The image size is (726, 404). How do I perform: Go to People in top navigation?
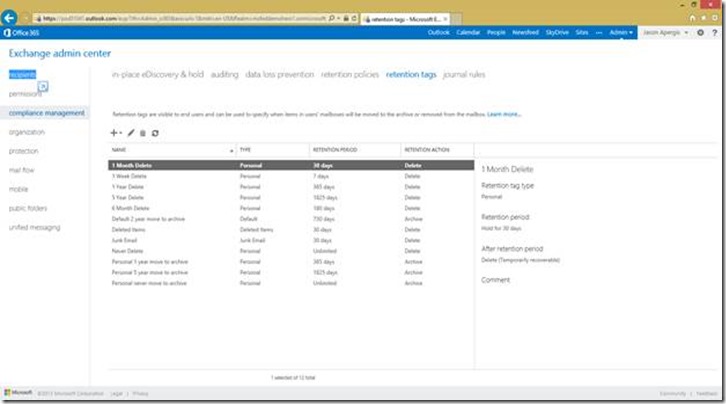496,32
